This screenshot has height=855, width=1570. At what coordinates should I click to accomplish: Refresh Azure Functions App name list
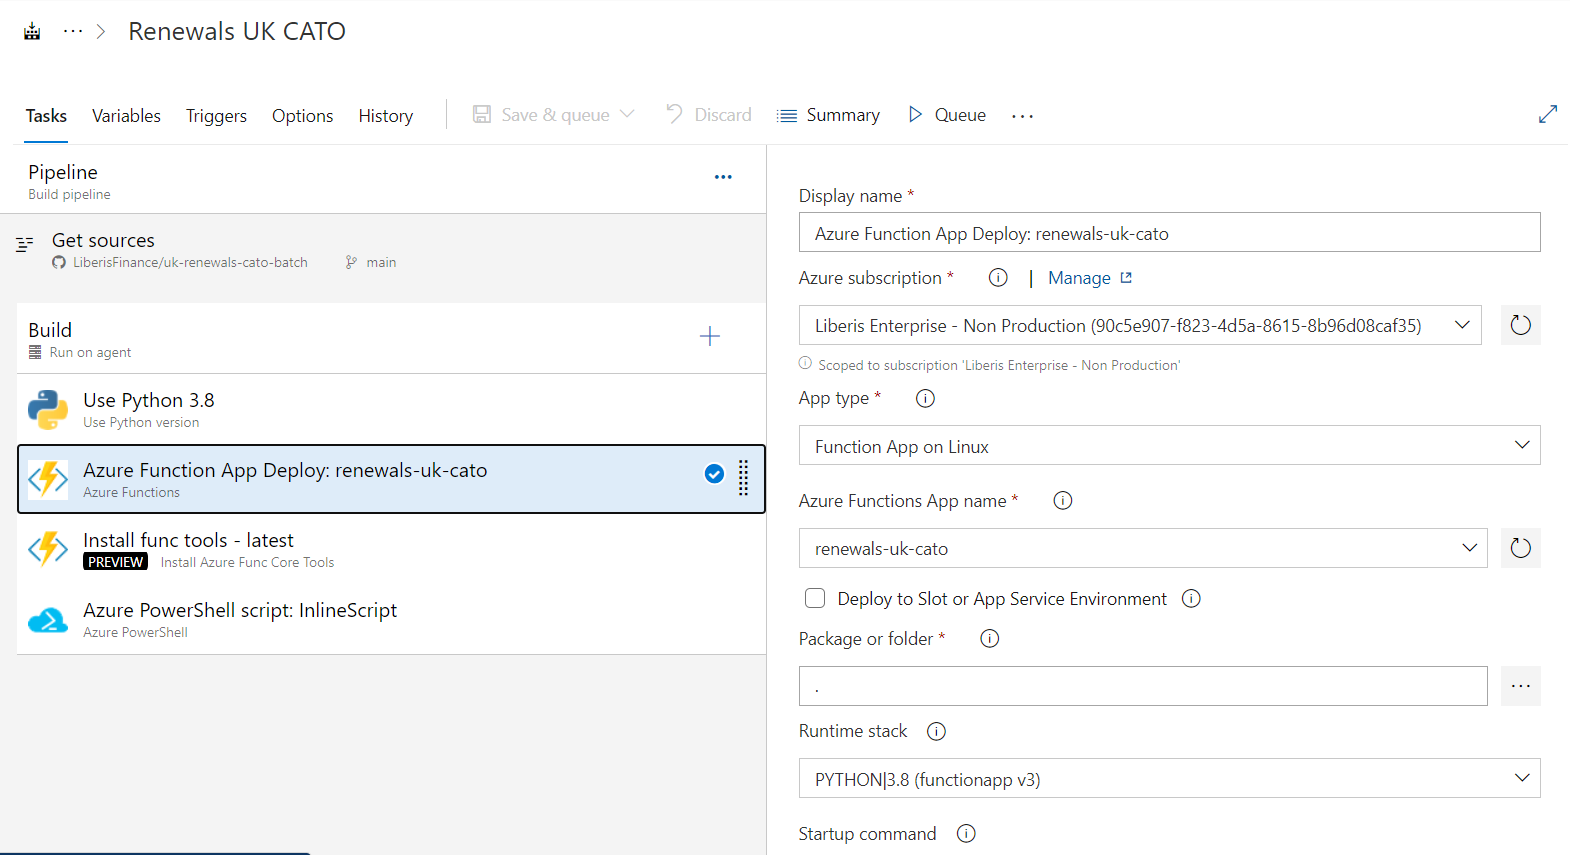tap(1520, 548)
